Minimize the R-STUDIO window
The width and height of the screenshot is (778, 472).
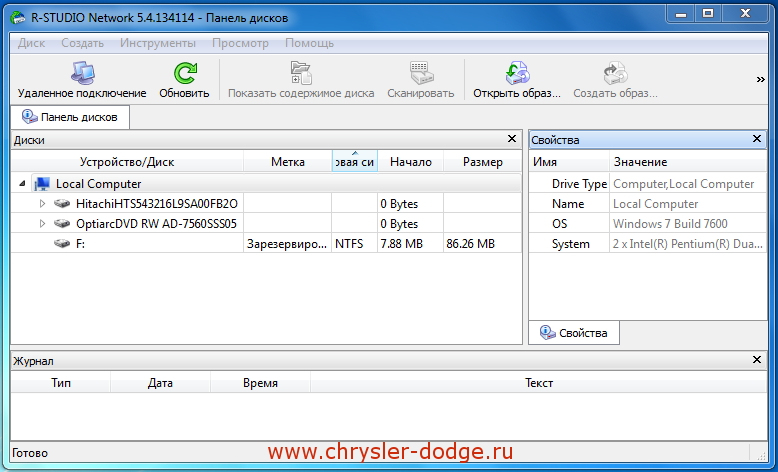coord(681,14)
